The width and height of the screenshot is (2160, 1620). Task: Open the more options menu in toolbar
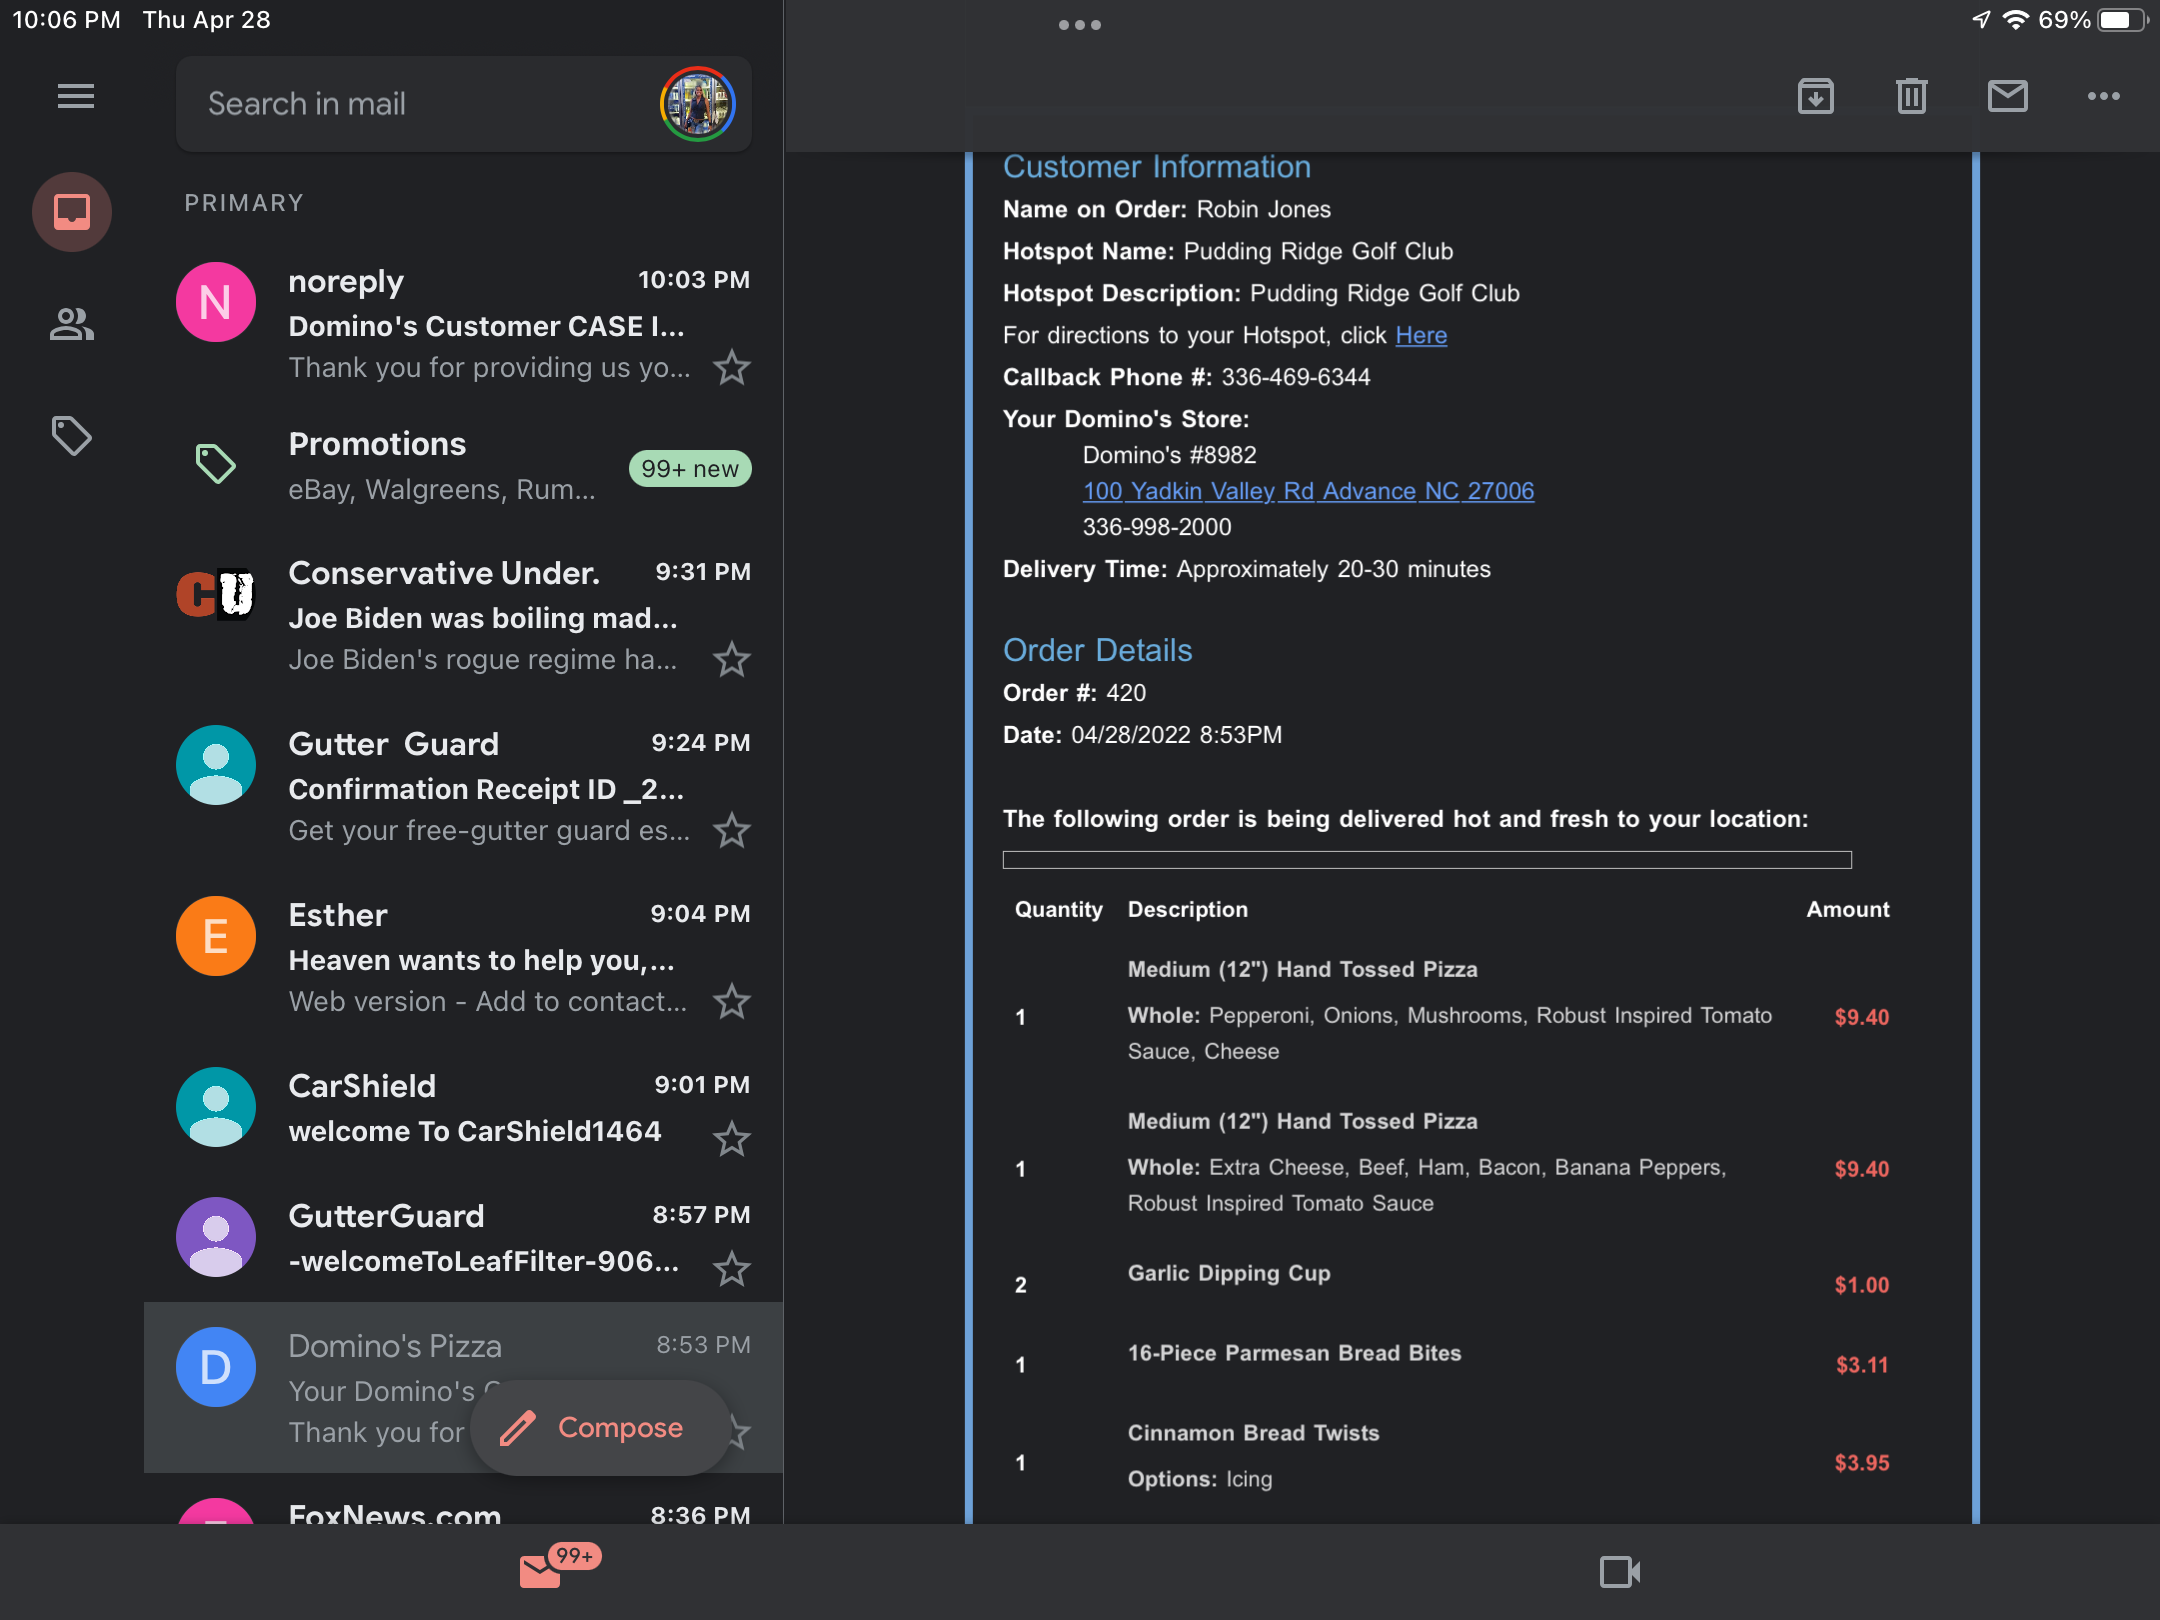pos(2103,97)
